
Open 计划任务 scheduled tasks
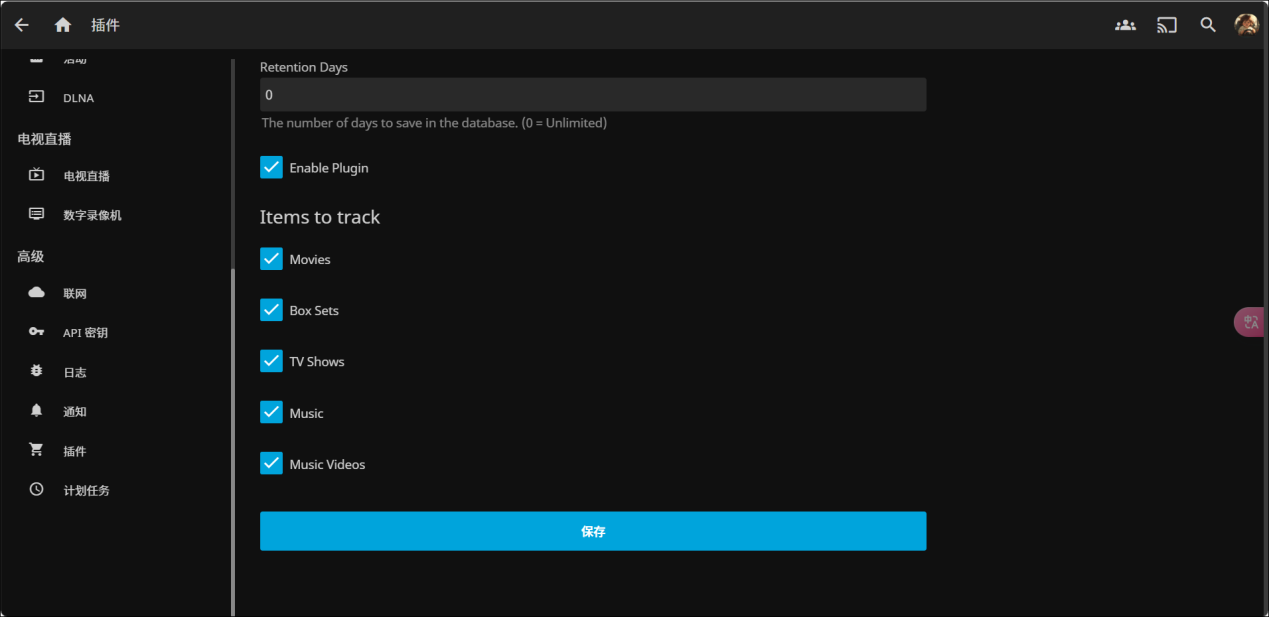86,491
